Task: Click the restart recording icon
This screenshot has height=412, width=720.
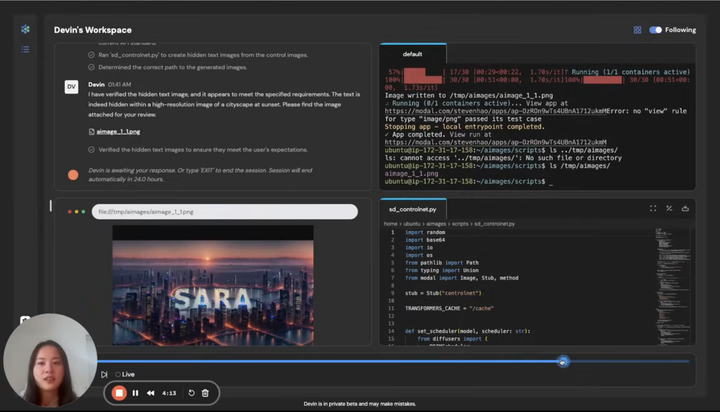Action: (191, 393)
